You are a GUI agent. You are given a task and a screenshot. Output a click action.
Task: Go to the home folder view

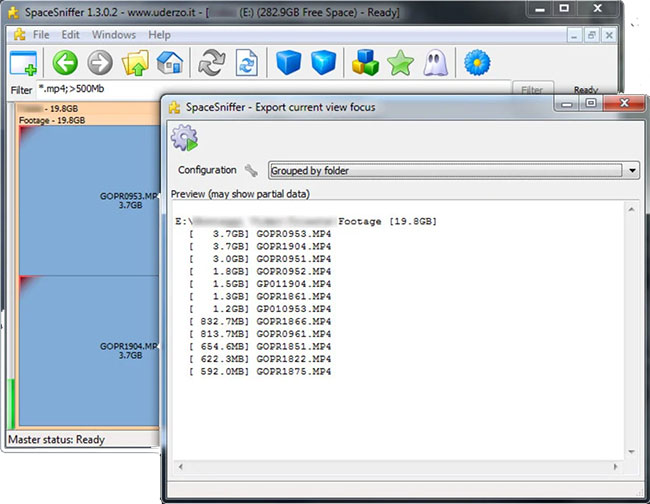[x=170, y=63]
